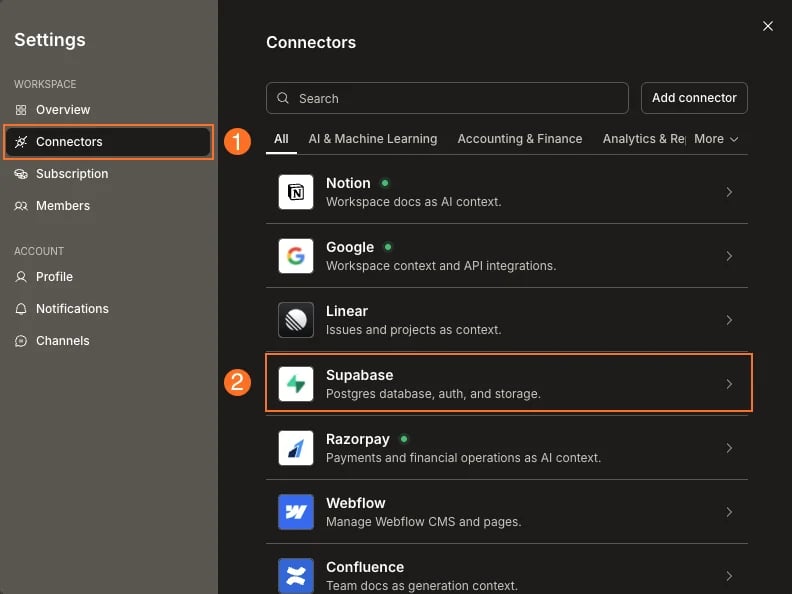Click the Confluence connector title
This screenshot has height=594, width=792.
365,567
